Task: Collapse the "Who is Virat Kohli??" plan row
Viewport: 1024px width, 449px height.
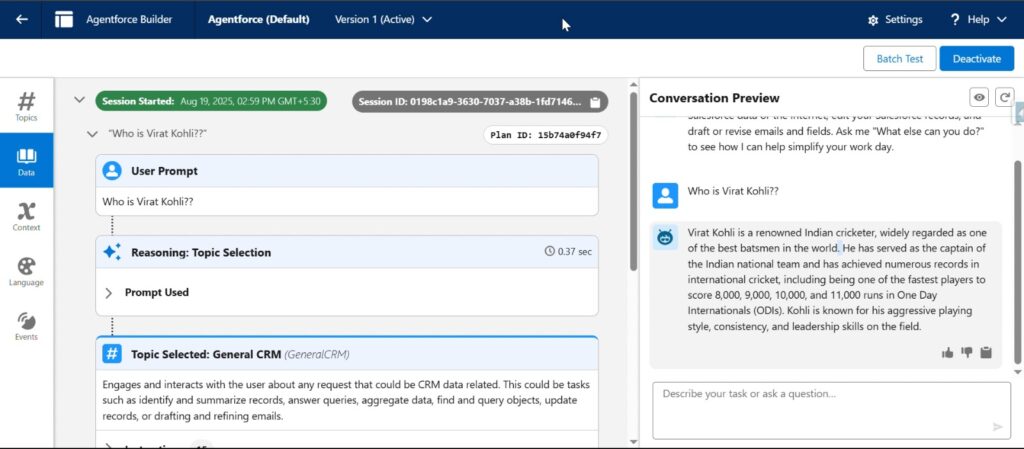Action: (x=93, y=134)
